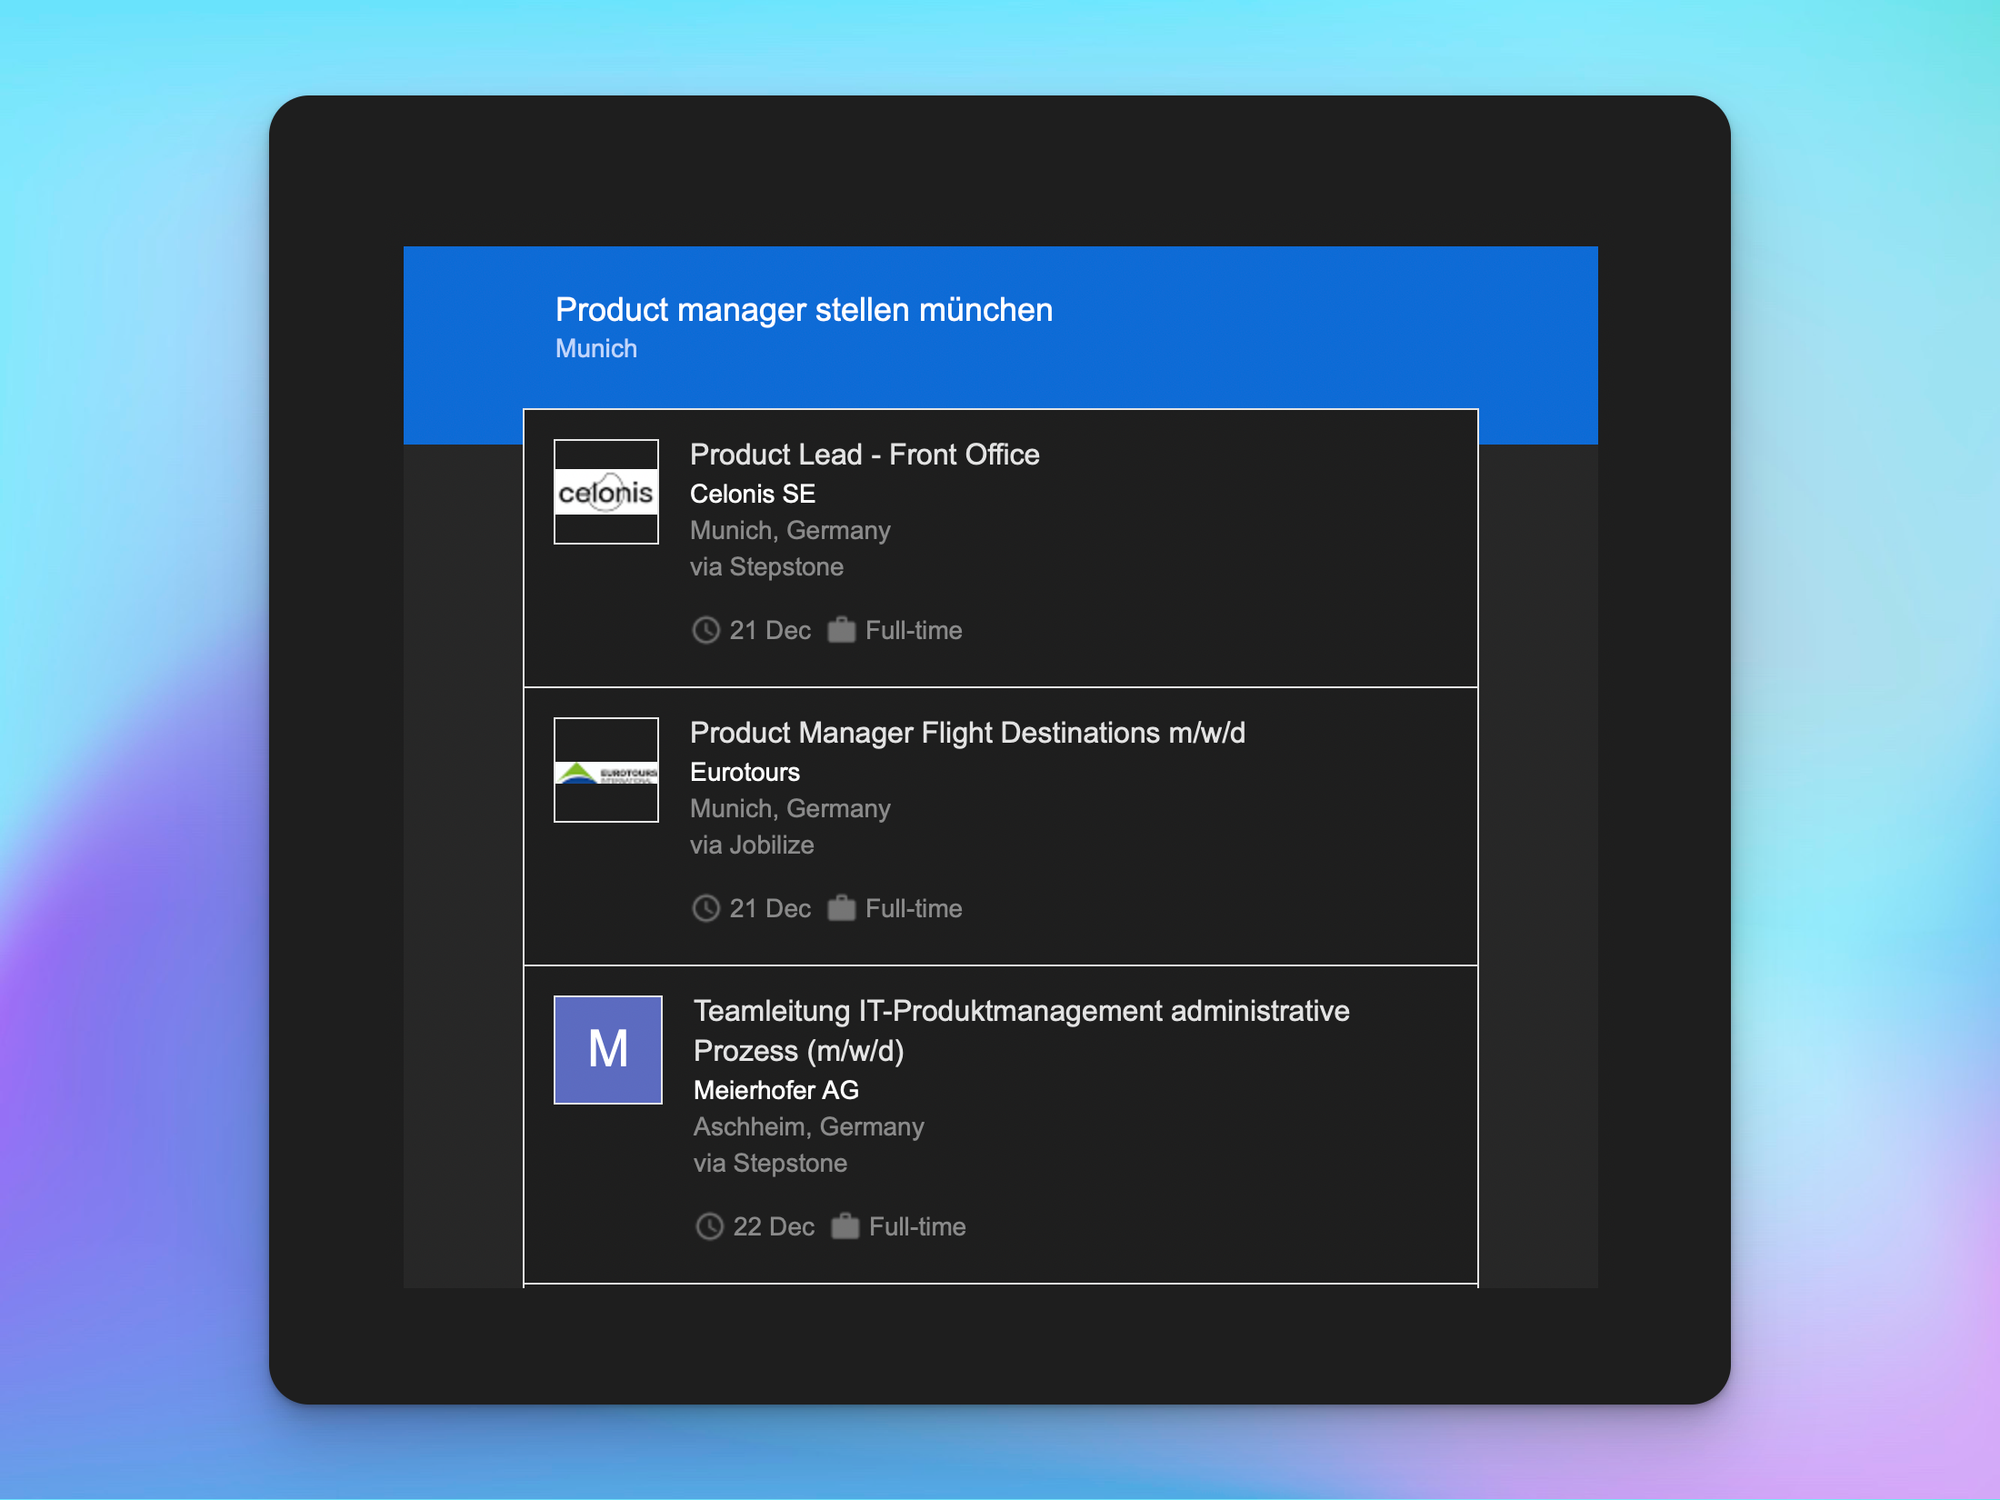Click the Celonis company logo thumbnail
The height and width of the screenshot is (1500, 2000).
tap(606, 492)
